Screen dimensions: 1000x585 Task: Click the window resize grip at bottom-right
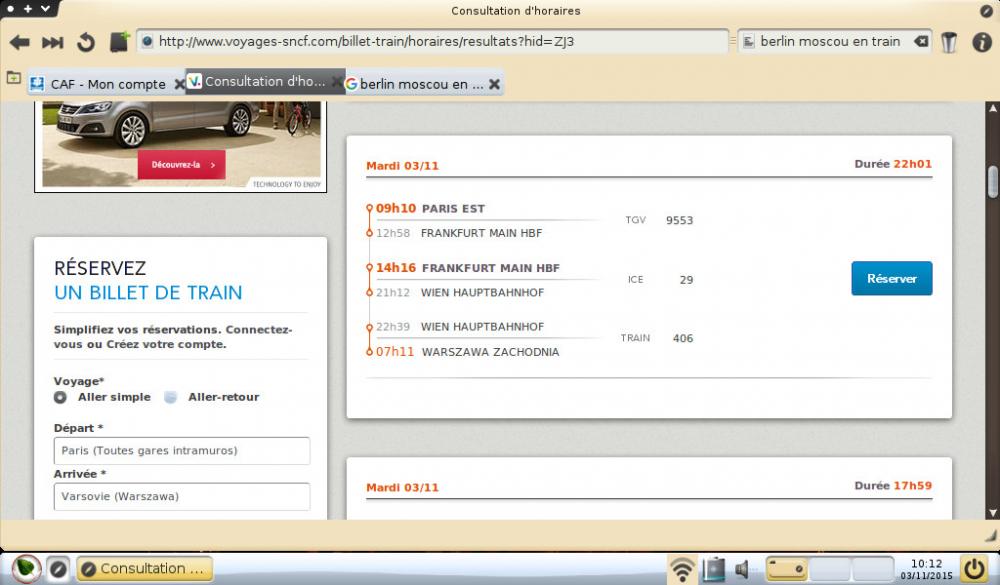(x=992, y=535)
